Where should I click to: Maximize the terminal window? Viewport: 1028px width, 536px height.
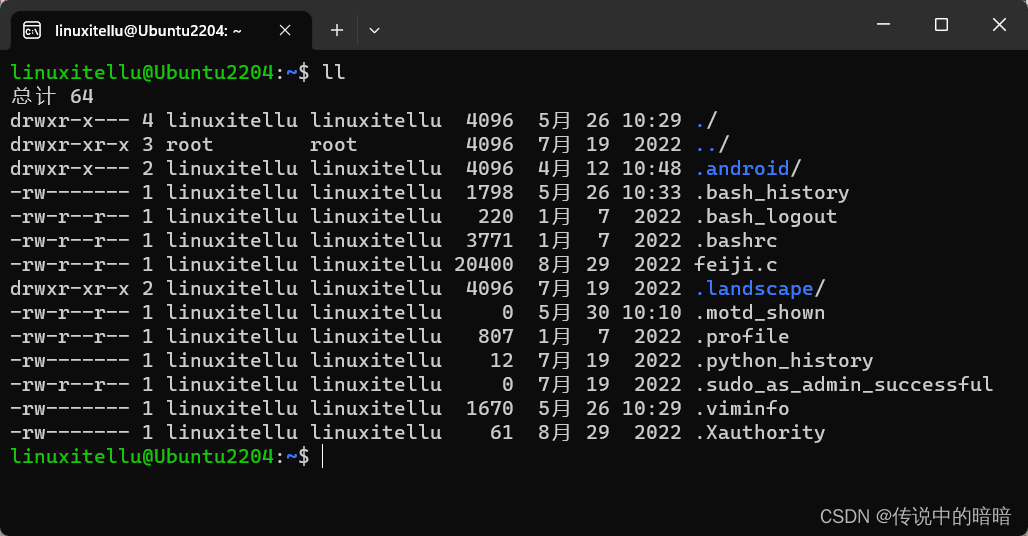pos(941,24)
